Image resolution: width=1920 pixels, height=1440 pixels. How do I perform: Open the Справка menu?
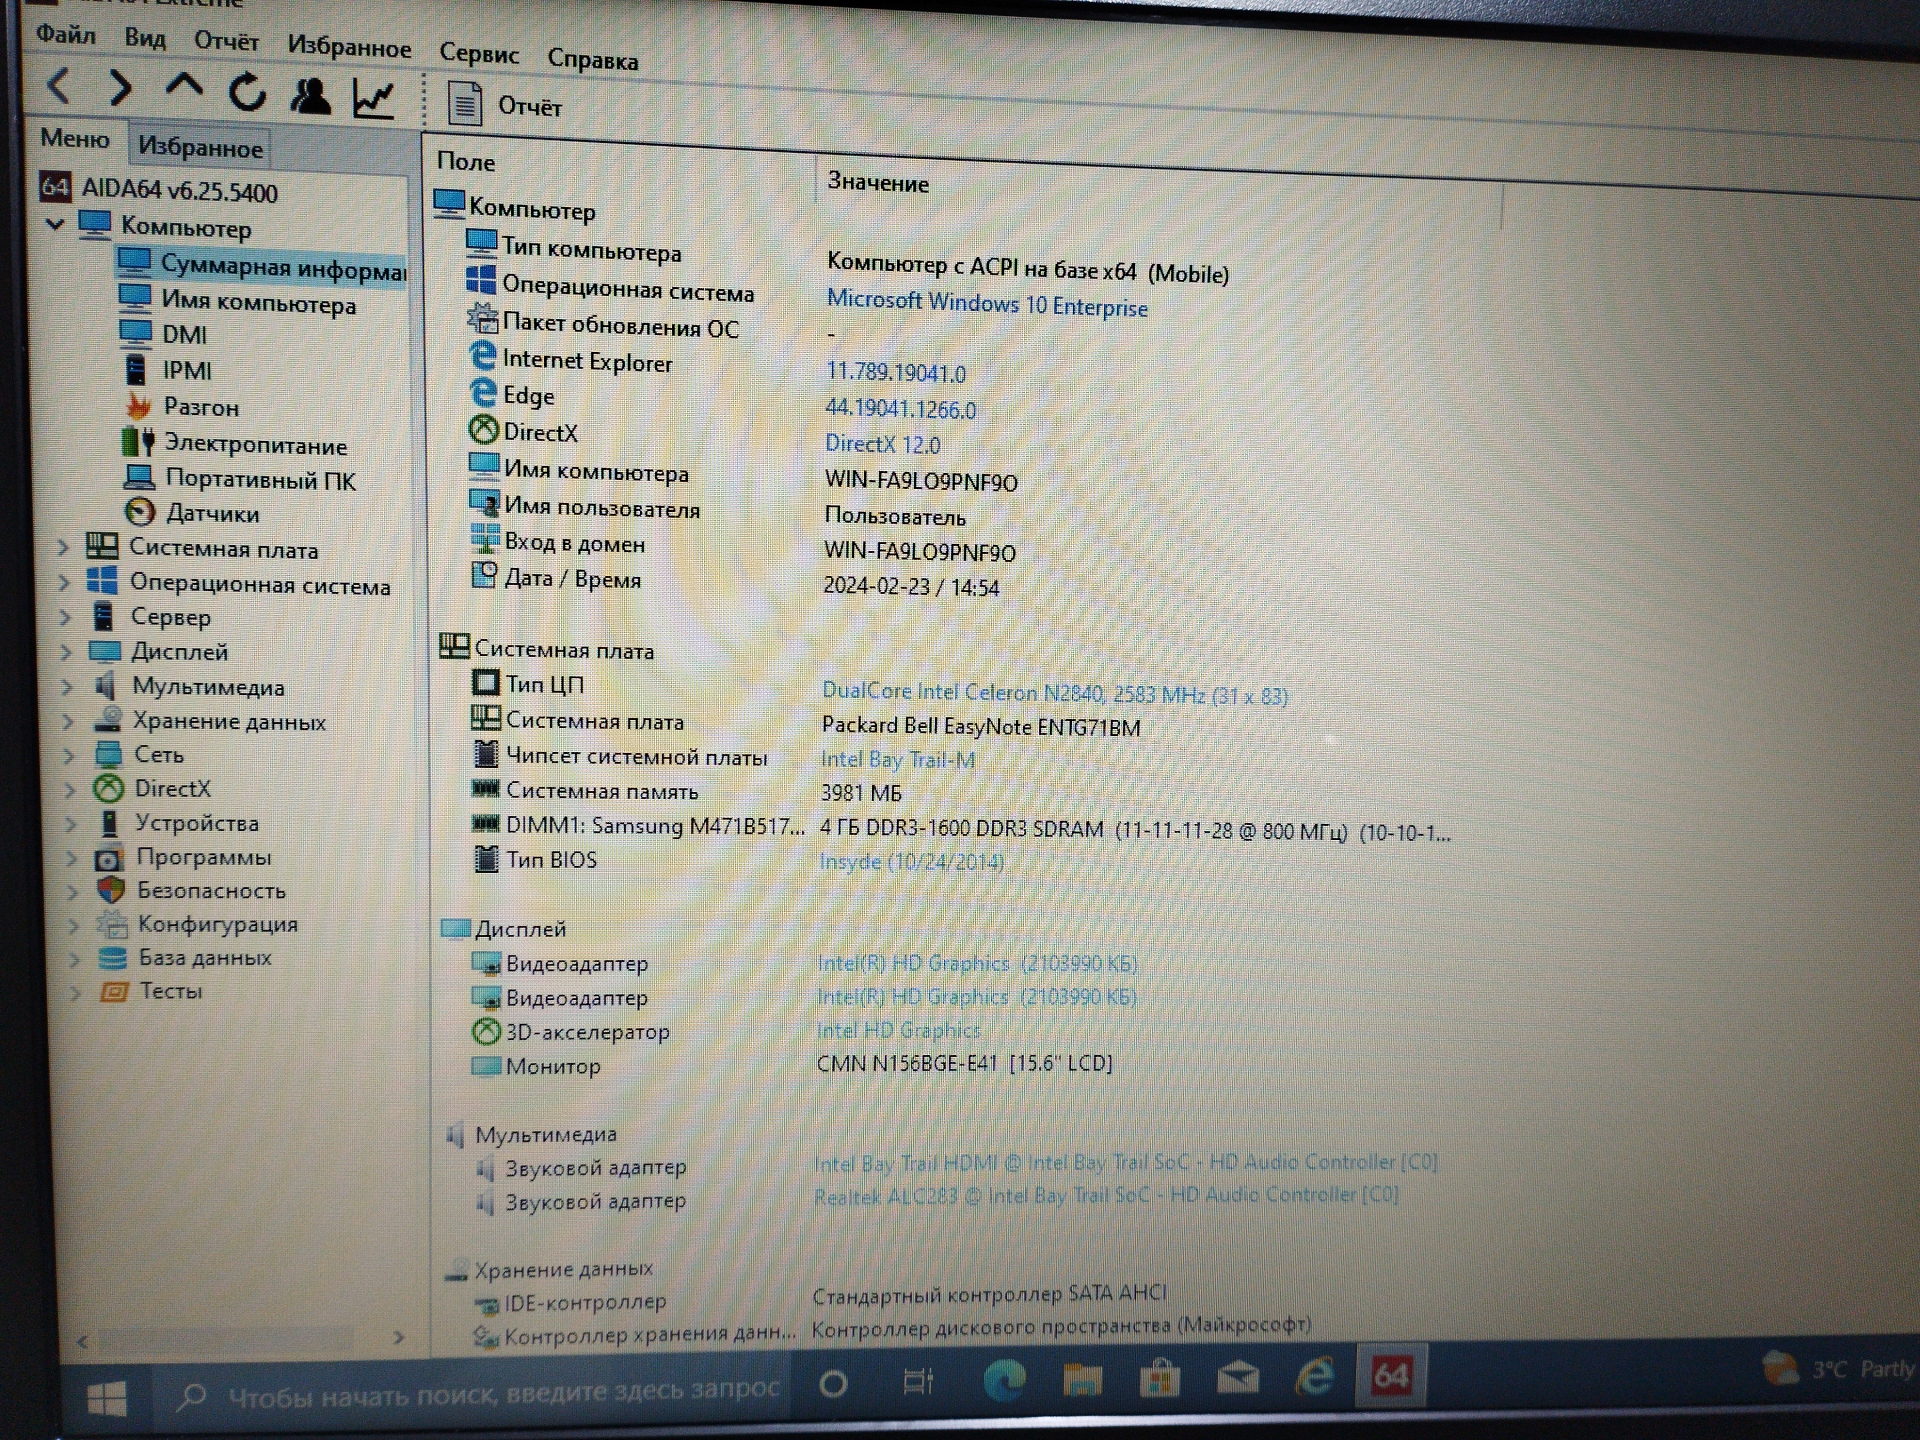coord(592,60)
